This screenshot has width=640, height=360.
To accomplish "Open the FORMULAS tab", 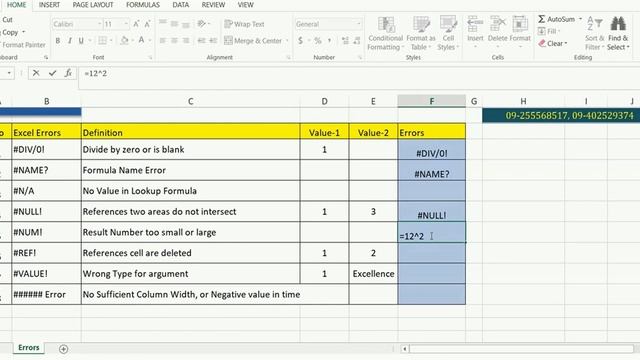I will point(142,5).
